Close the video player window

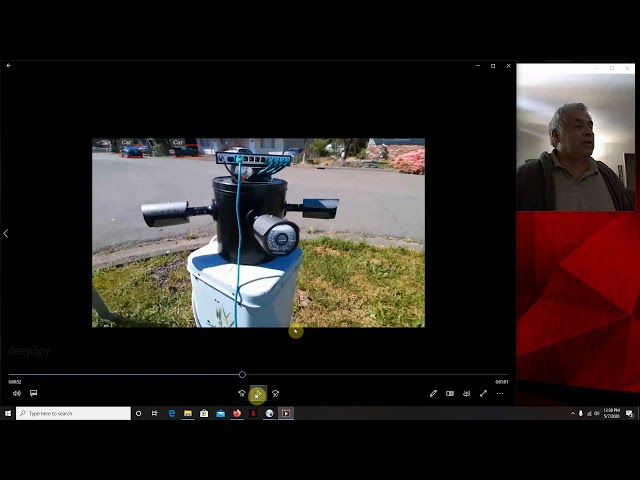[x=509, y=66]
